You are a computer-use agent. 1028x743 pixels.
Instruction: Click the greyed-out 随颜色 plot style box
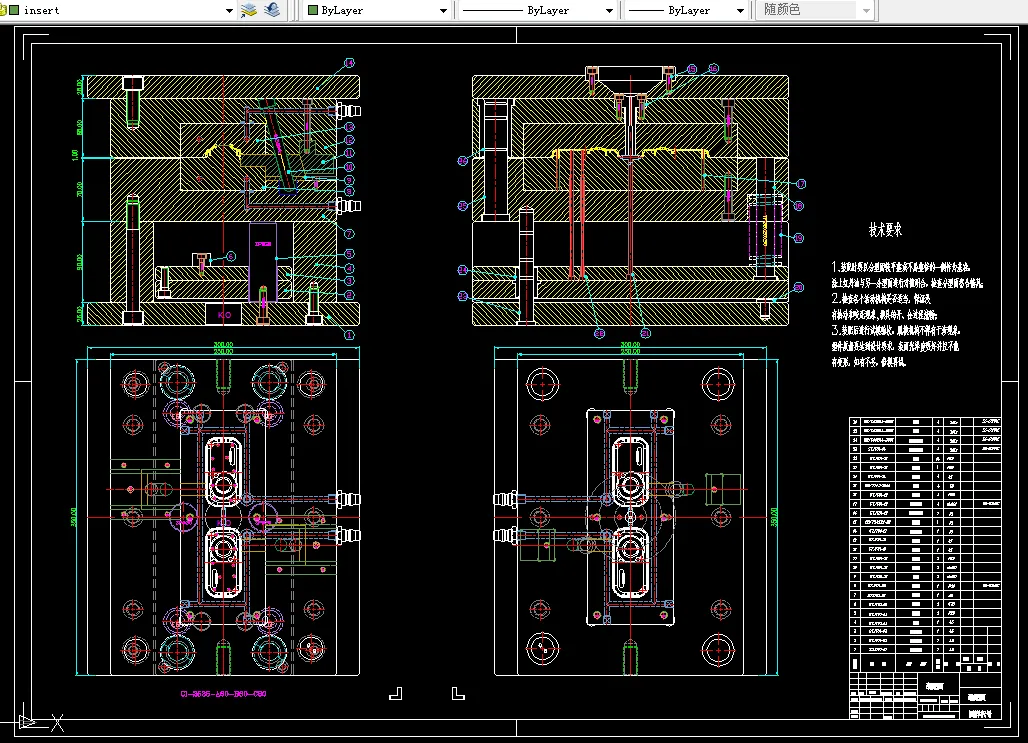coord(808,10)
